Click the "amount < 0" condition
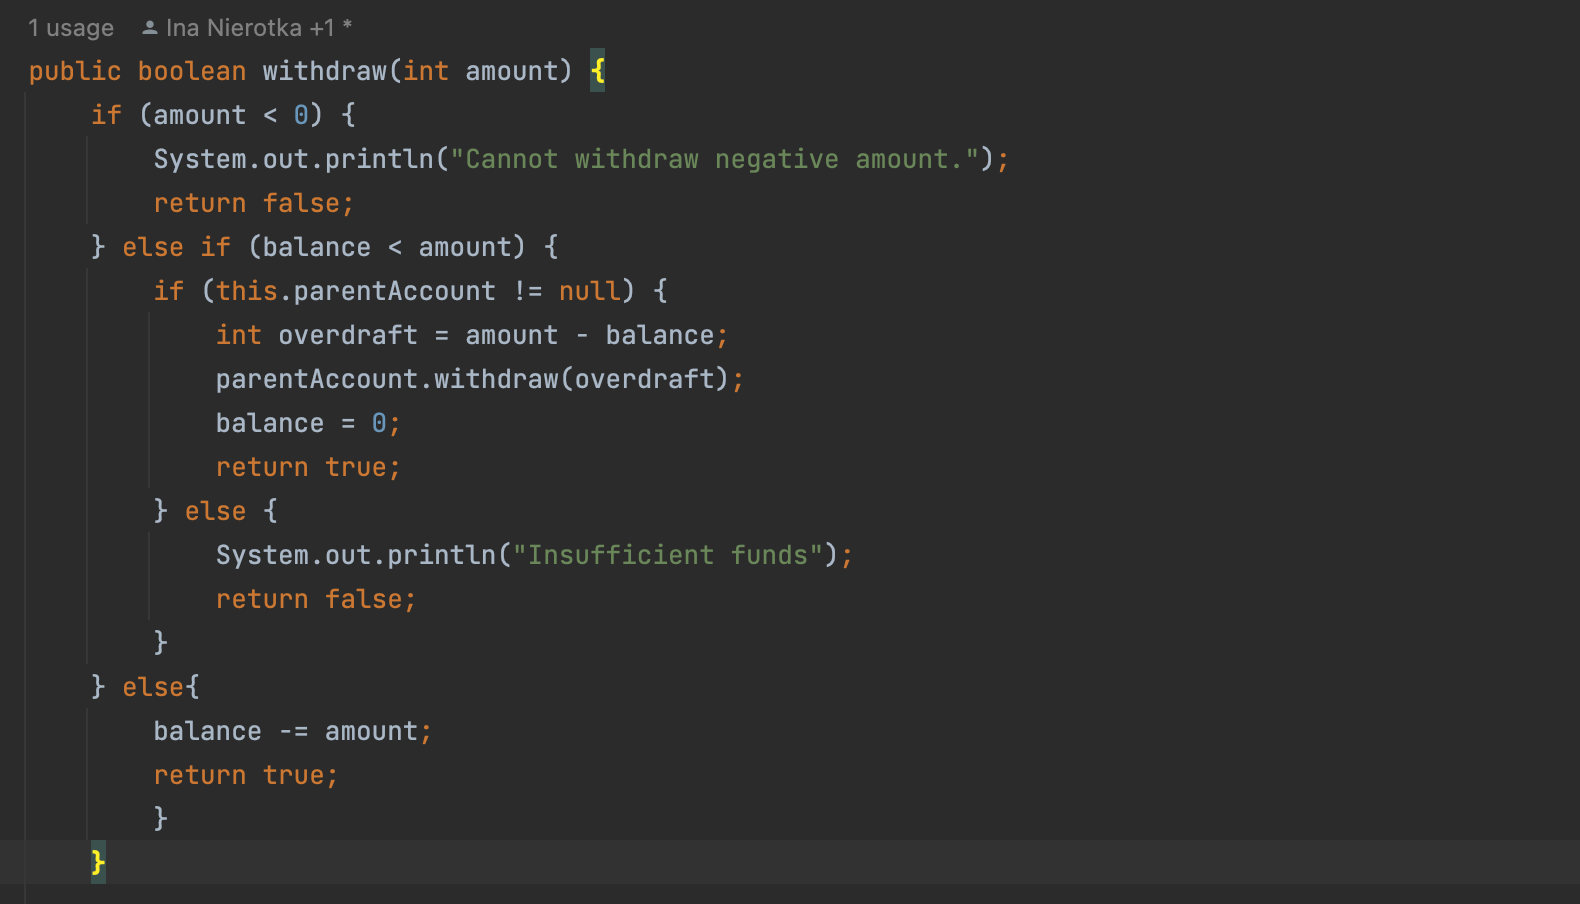 (x=230, y=115)
